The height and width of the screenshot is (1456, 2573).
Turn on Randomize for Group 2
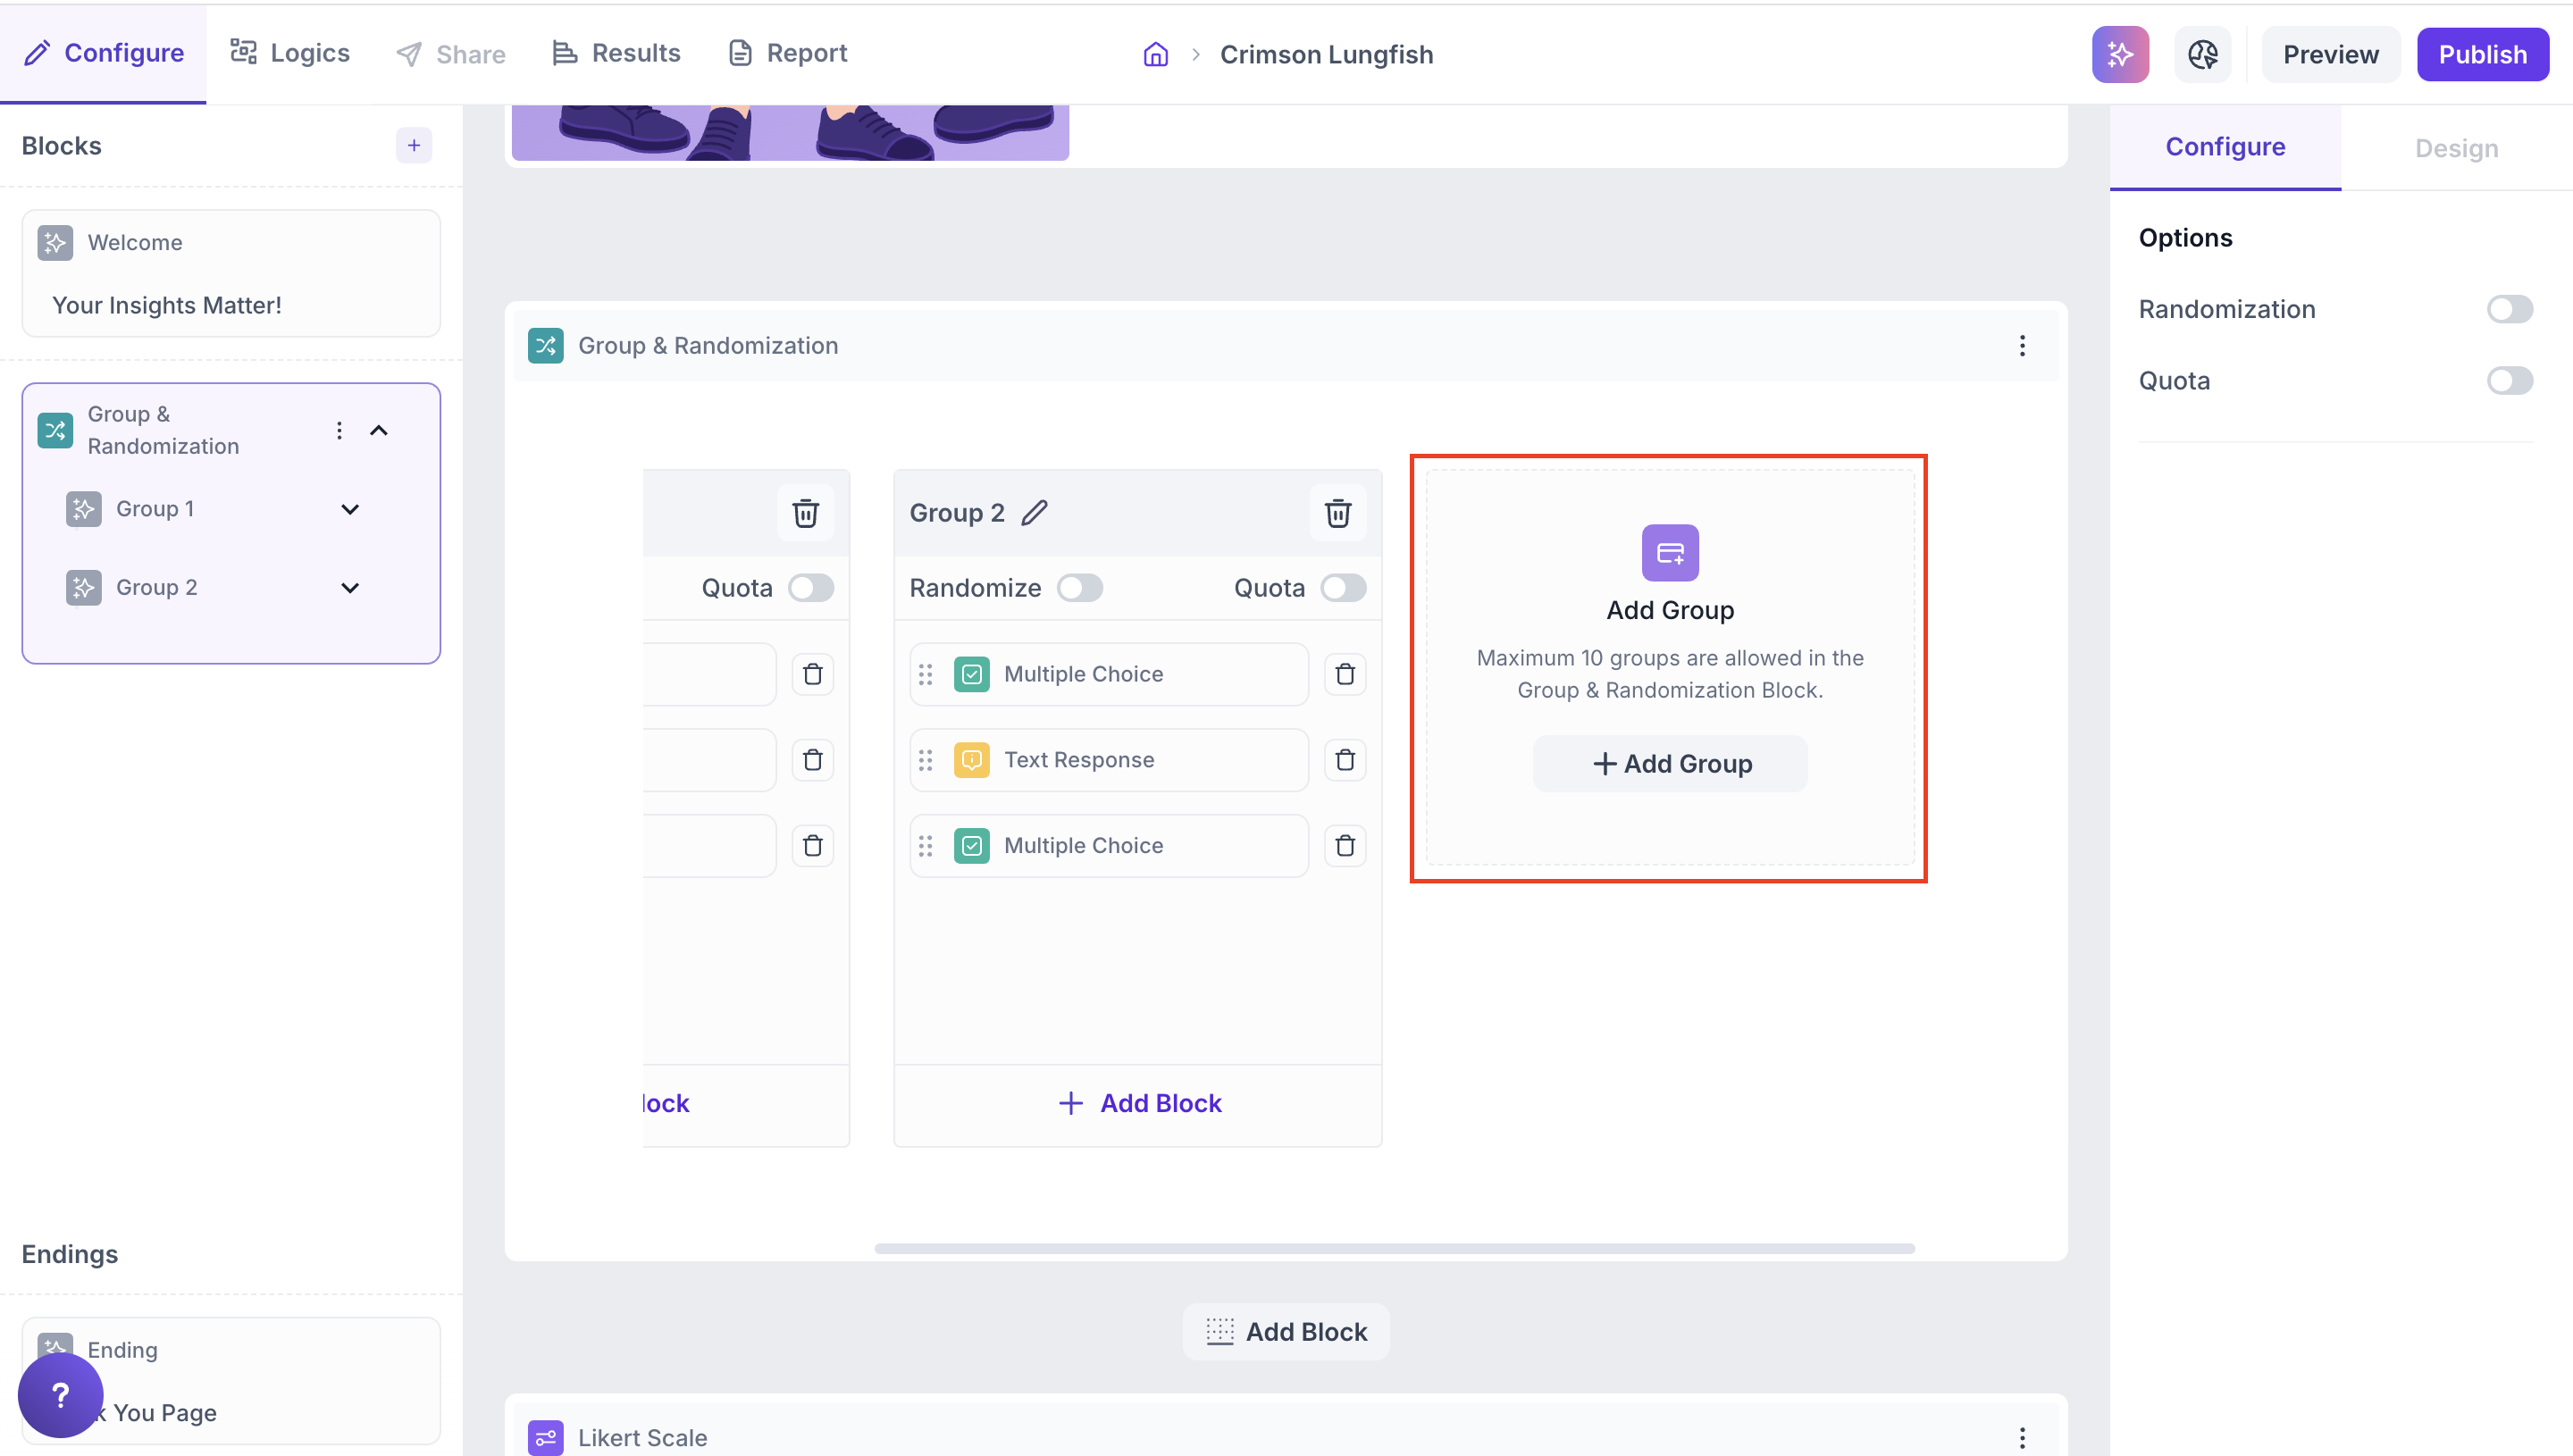(1079, 588)
